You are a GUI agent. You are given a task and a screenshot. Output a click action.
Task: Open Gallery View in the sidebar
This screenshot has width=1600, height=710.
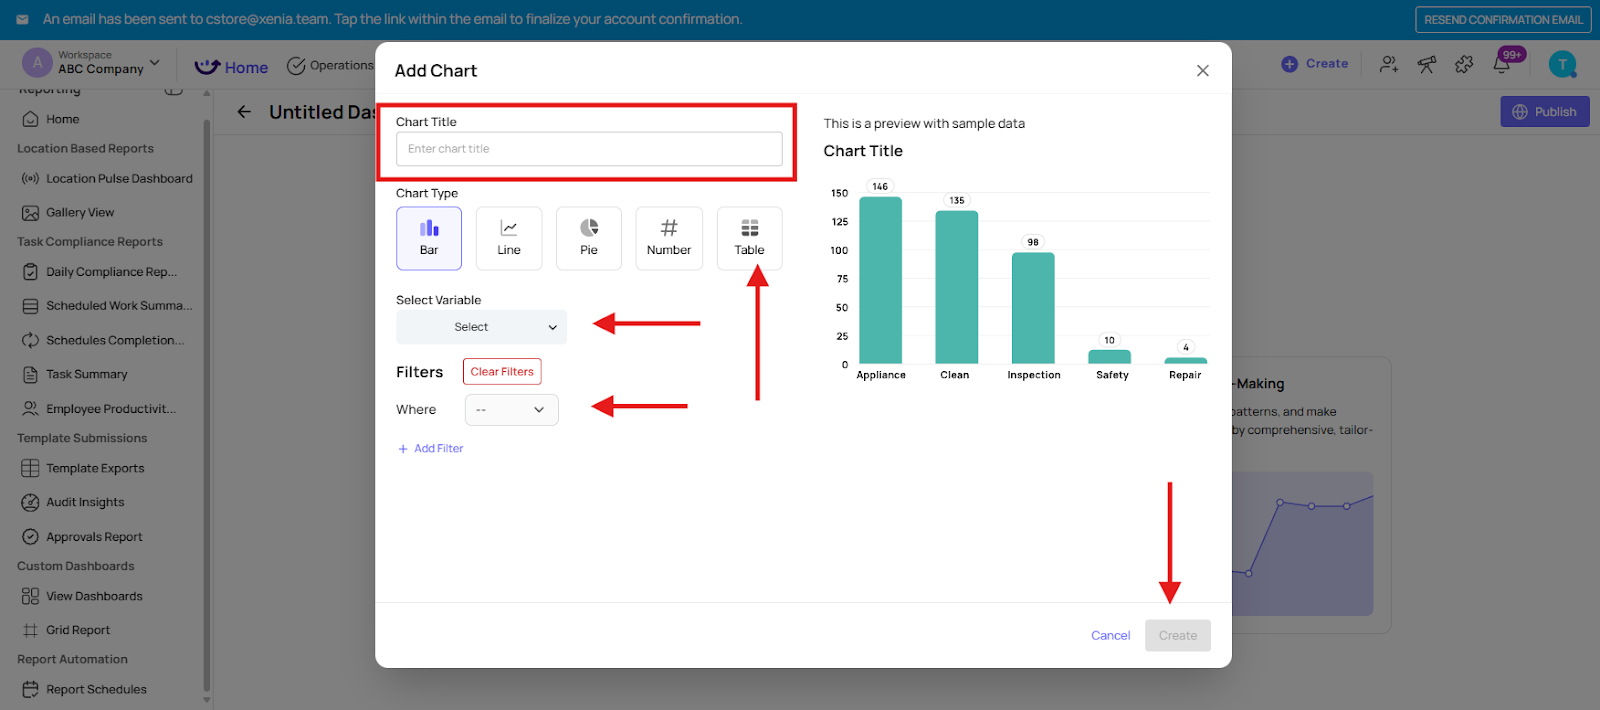[x=80, y=213]
